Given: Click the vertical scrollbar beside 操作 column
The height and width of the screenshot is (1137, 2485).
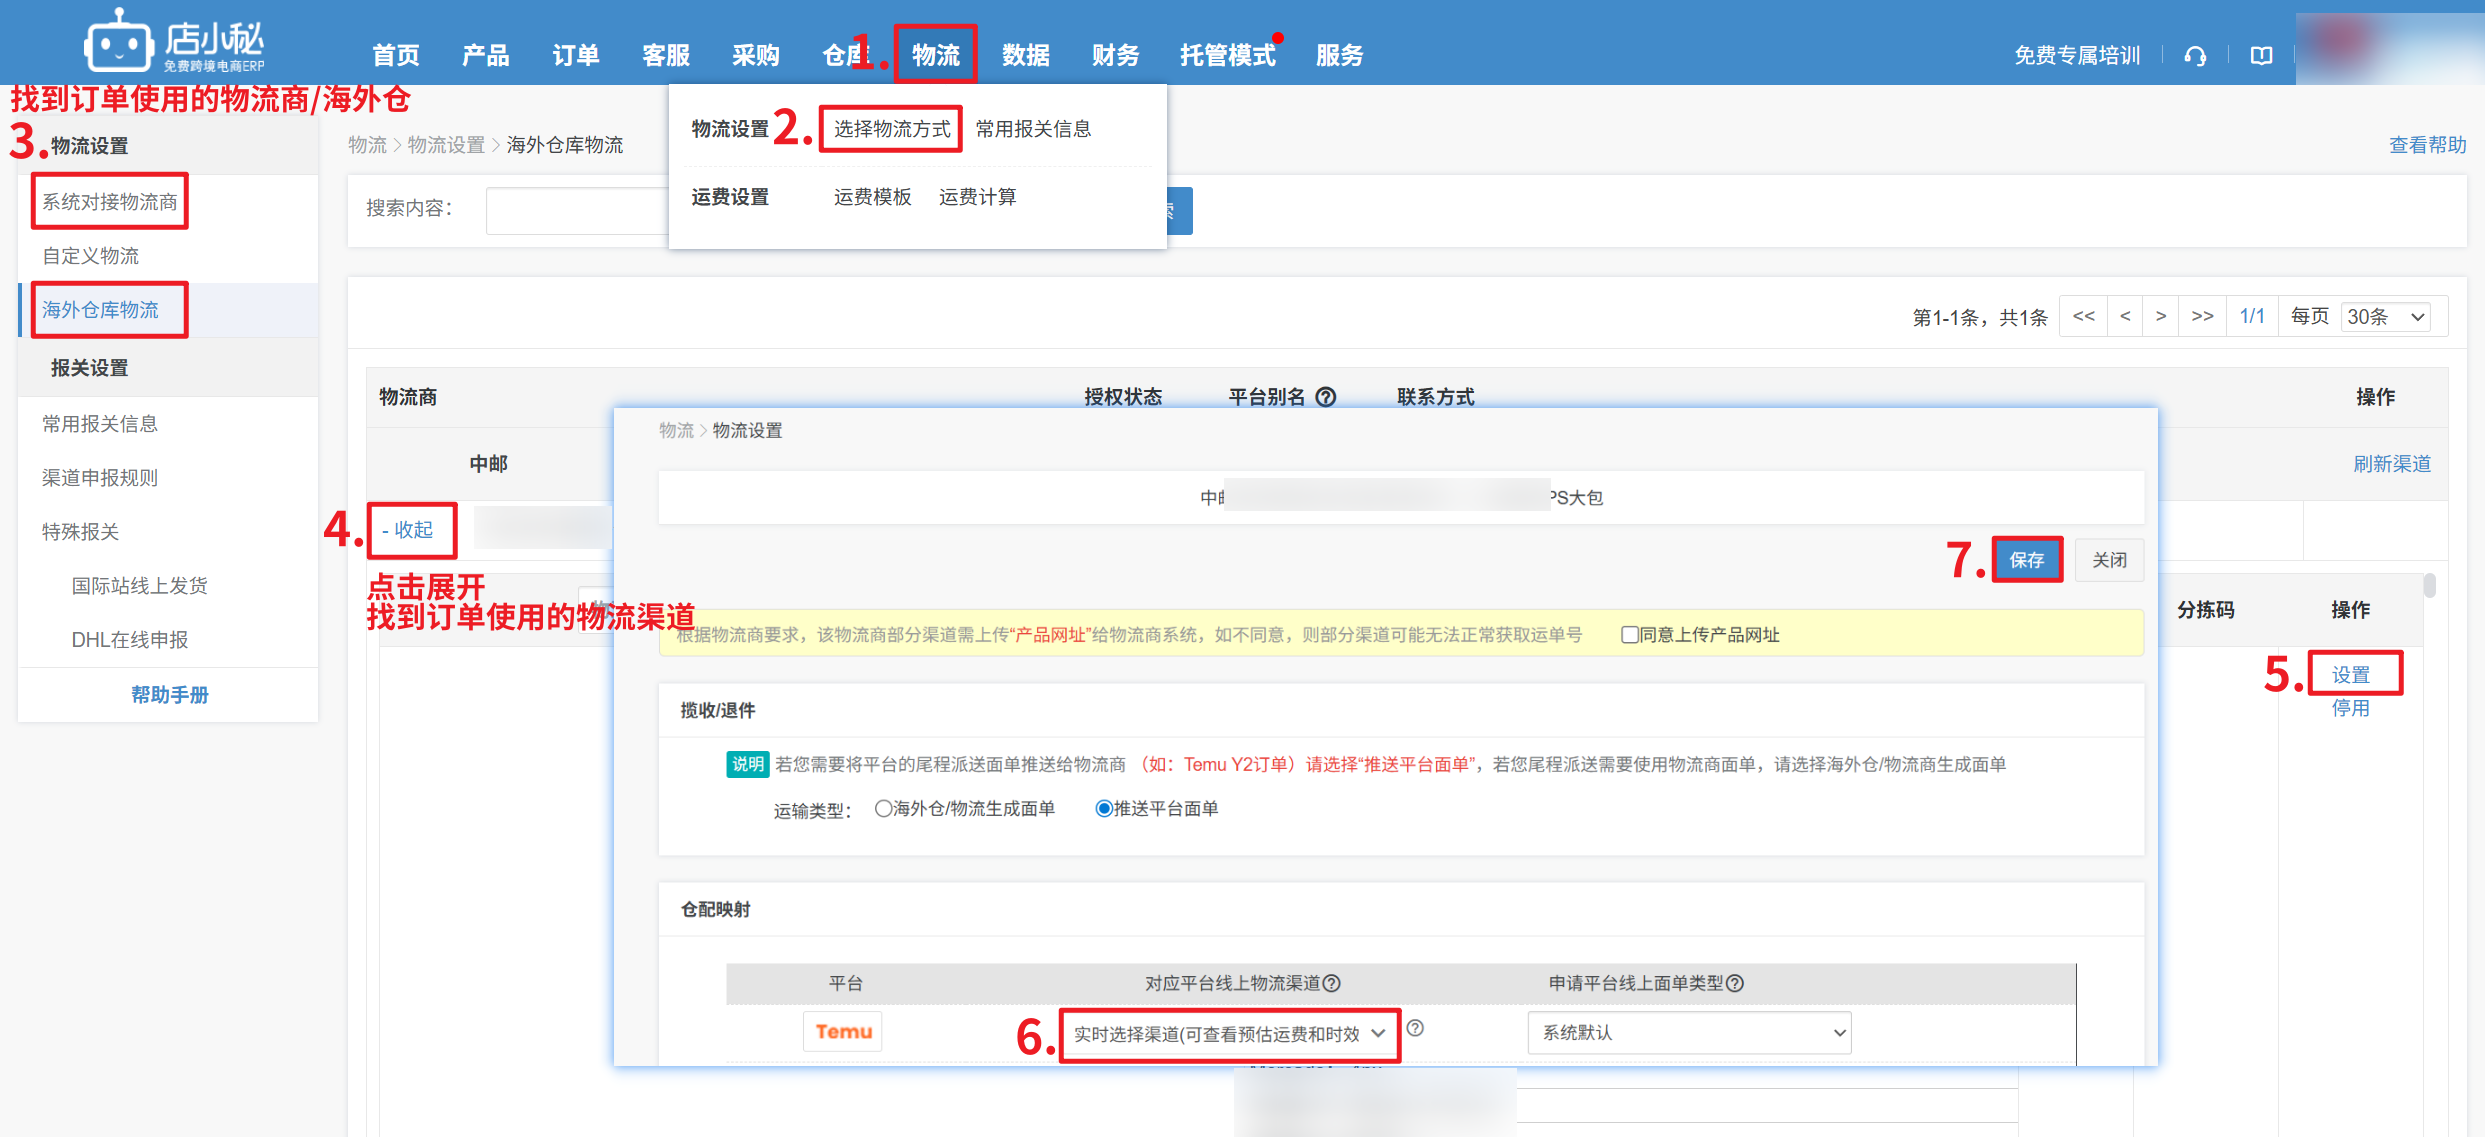Looking at the screenshot, I should (2429, 587).
